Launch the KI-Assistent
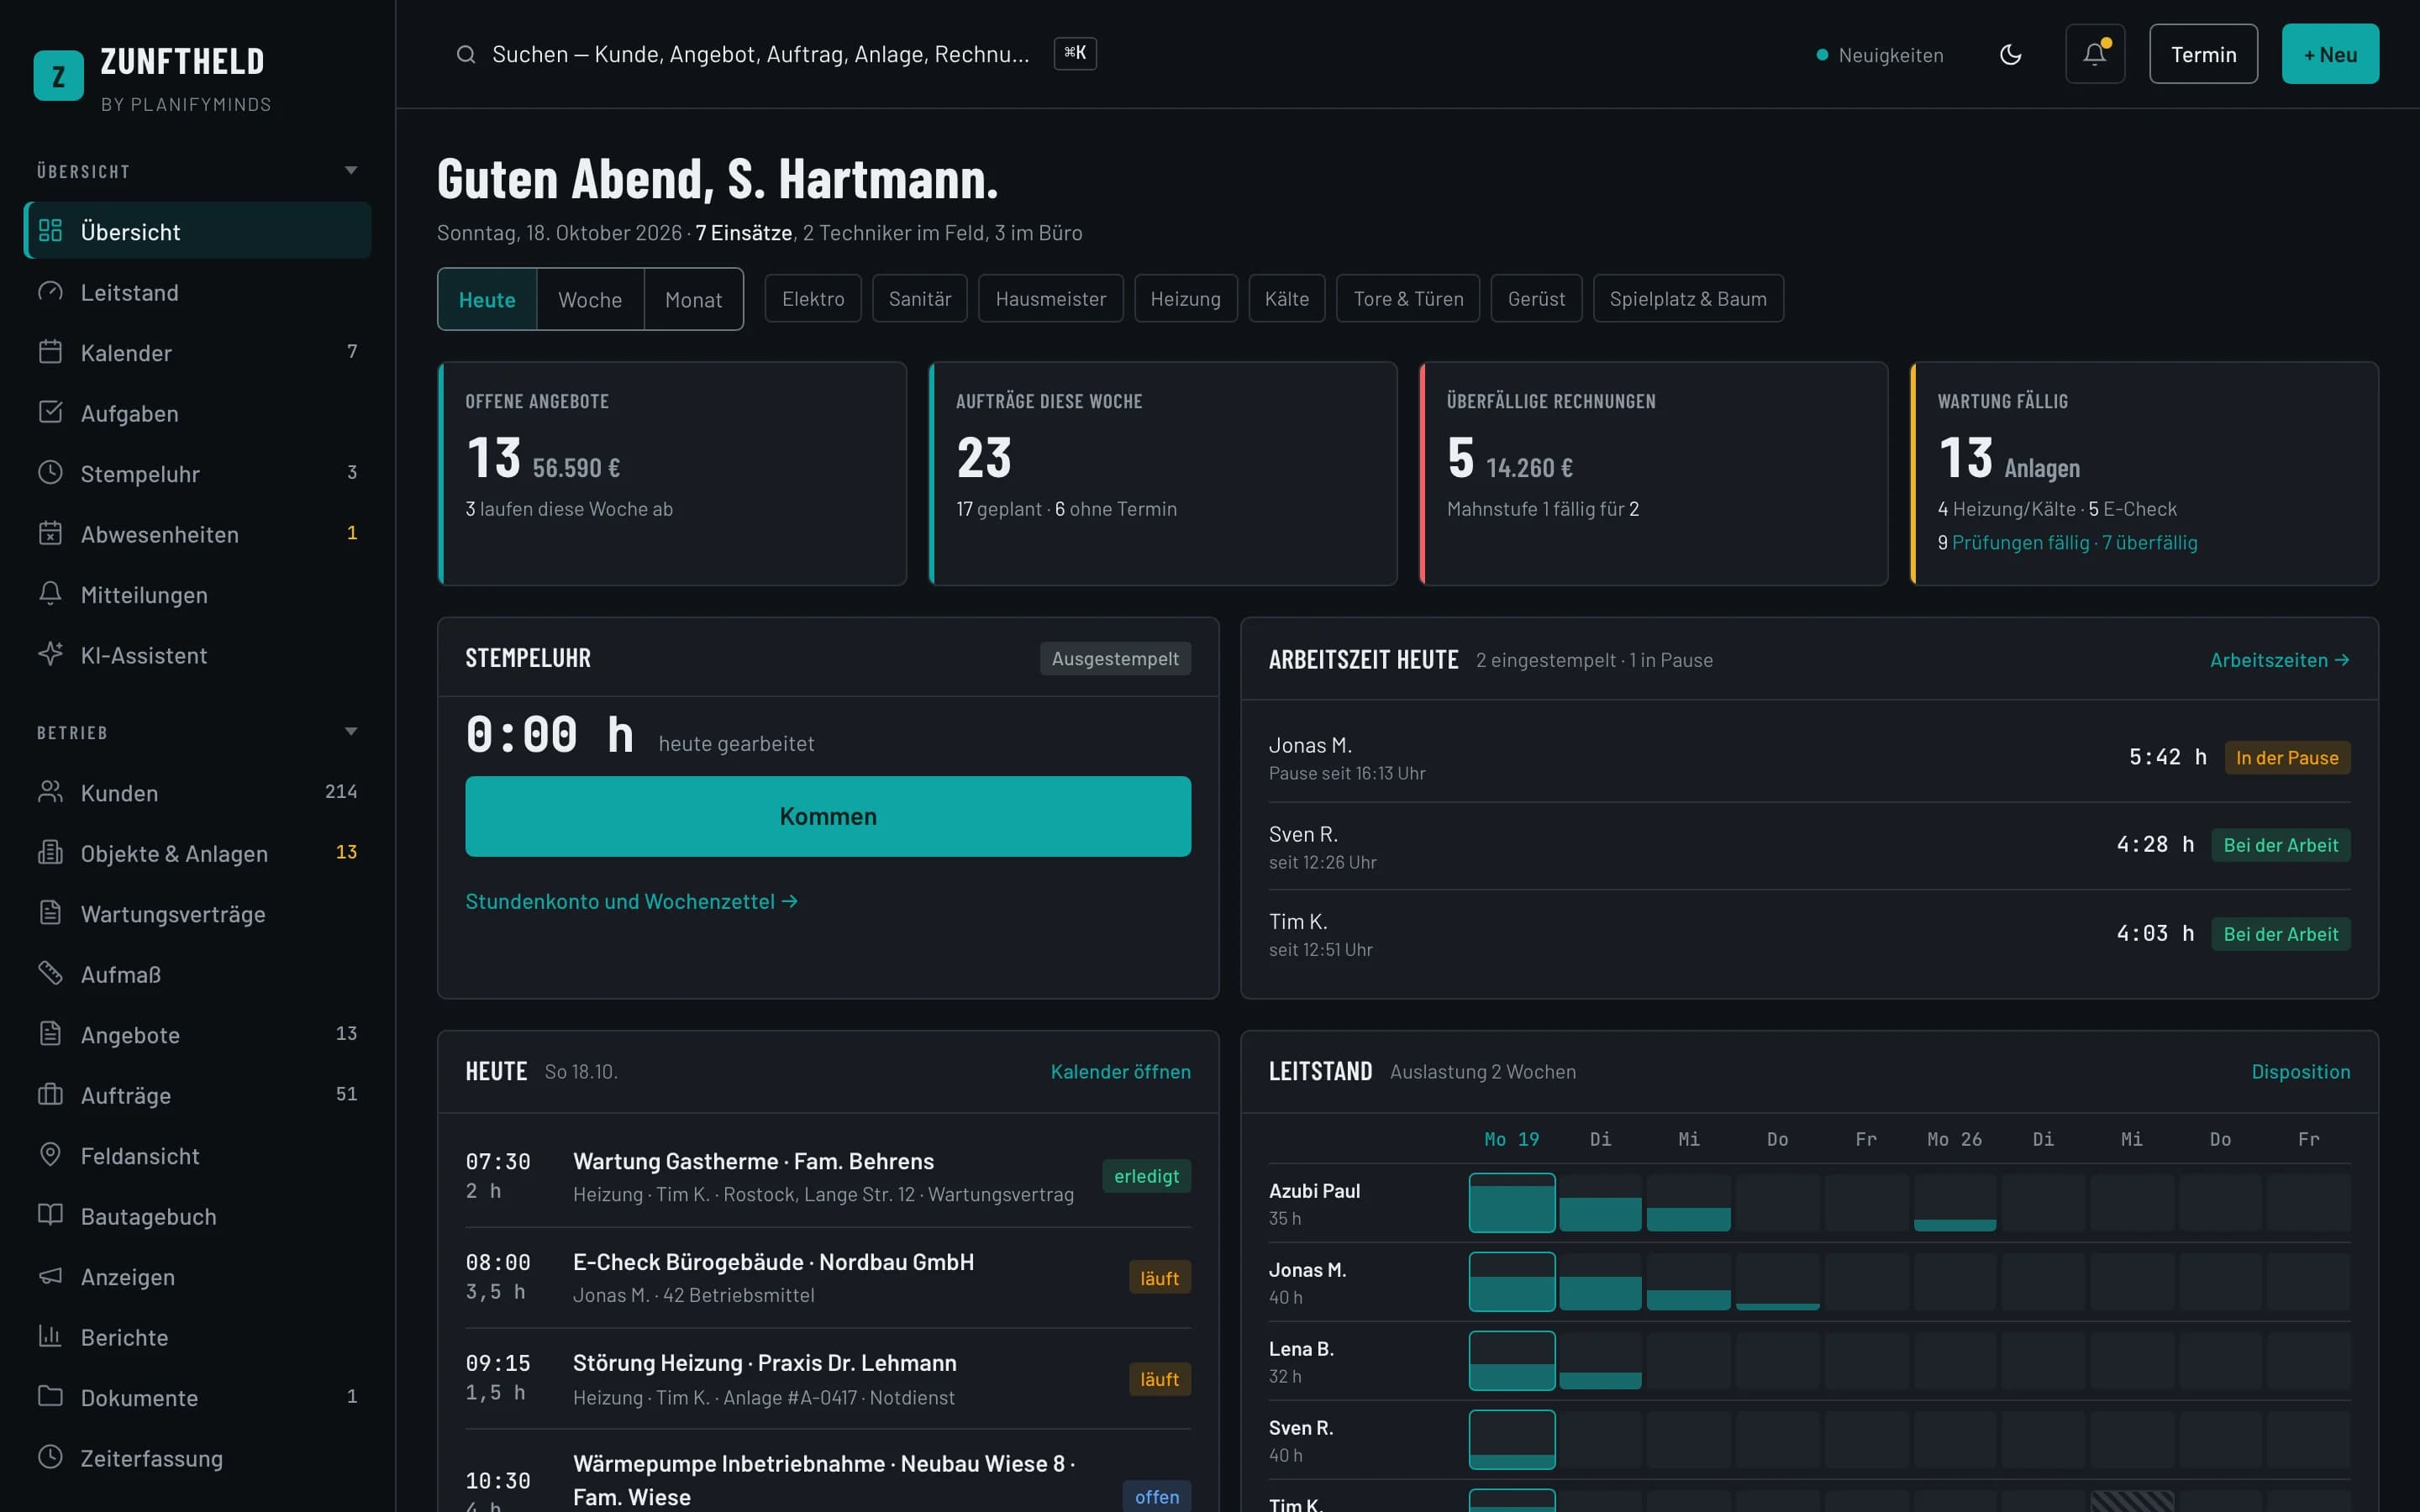Screen dimensions: 2420x1512 [197, 655]
